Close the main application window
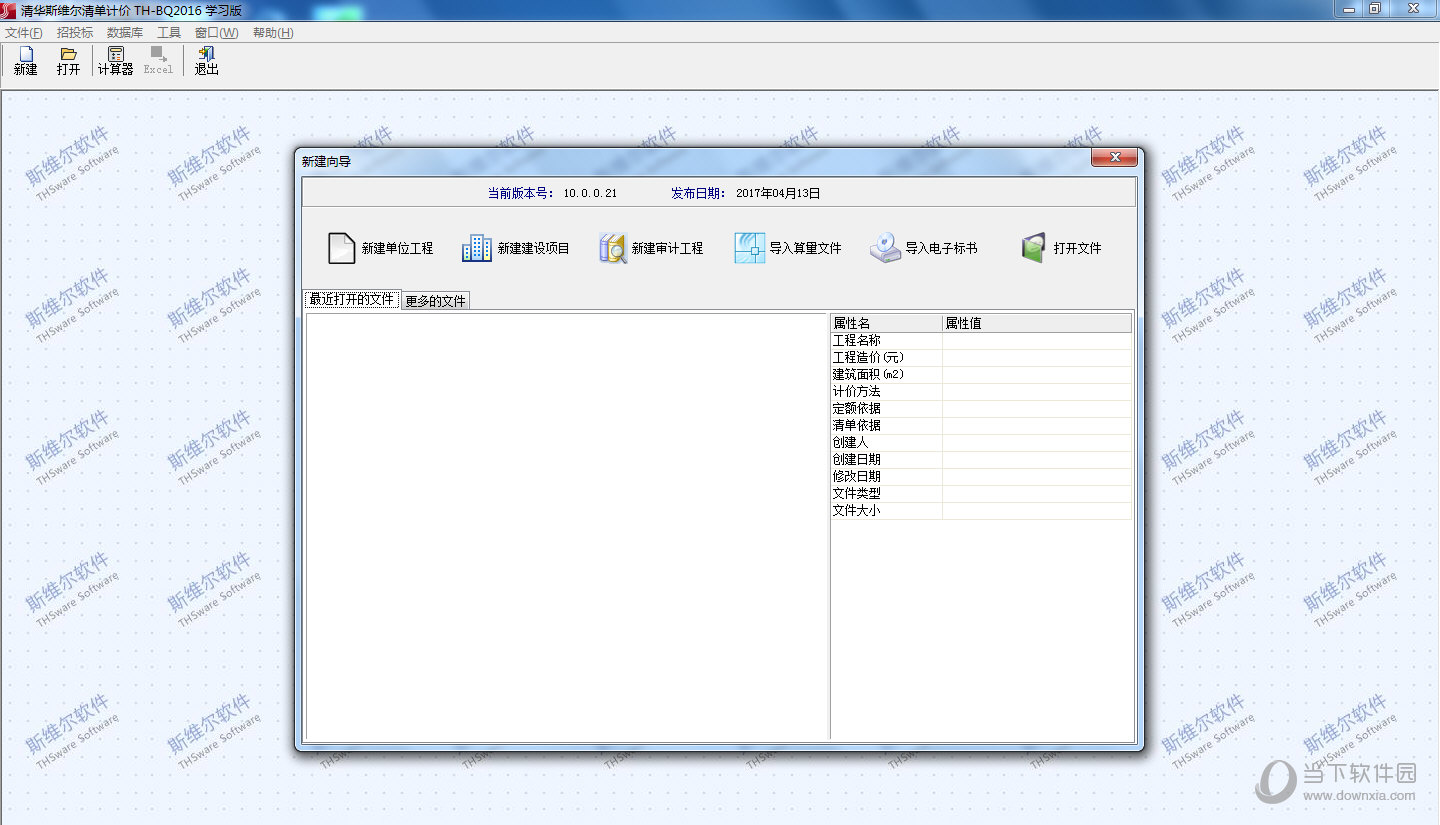Viewport: 1440px width, 825px height. point(1413,8)
